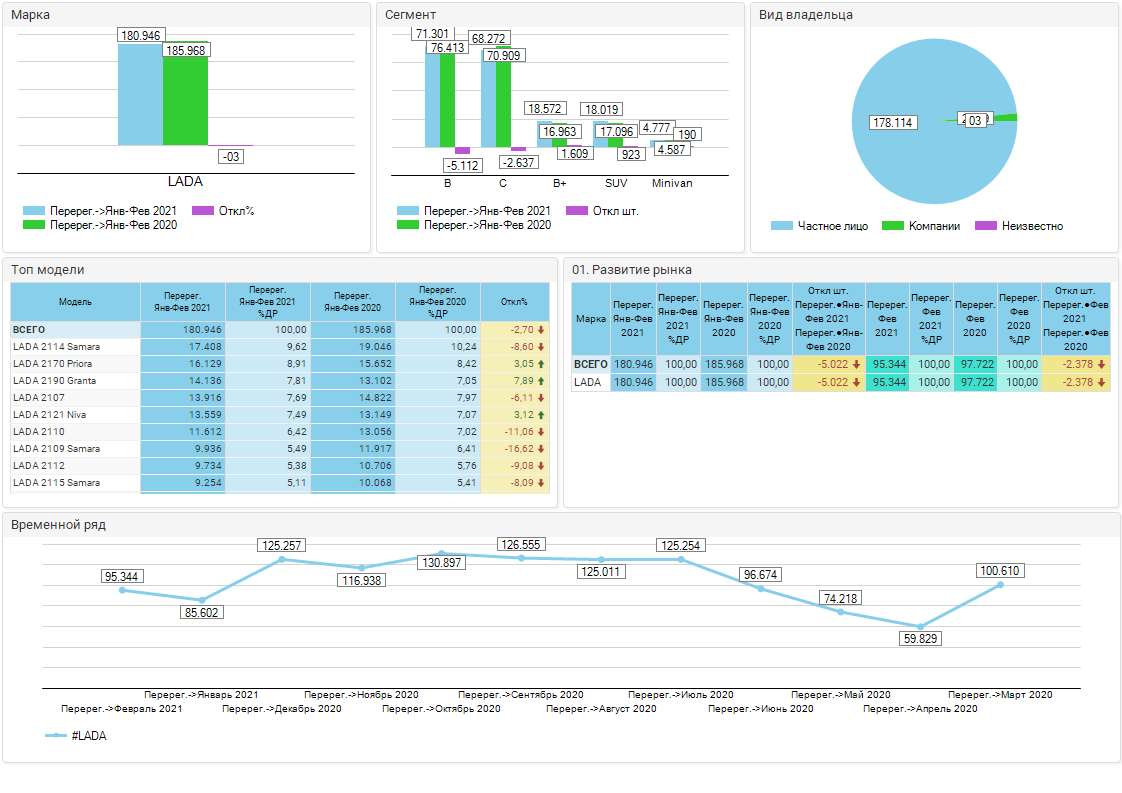The image size is (1122, 793).
Task: Click the large blue pie slice labeled 178.114
Action: 900,160
